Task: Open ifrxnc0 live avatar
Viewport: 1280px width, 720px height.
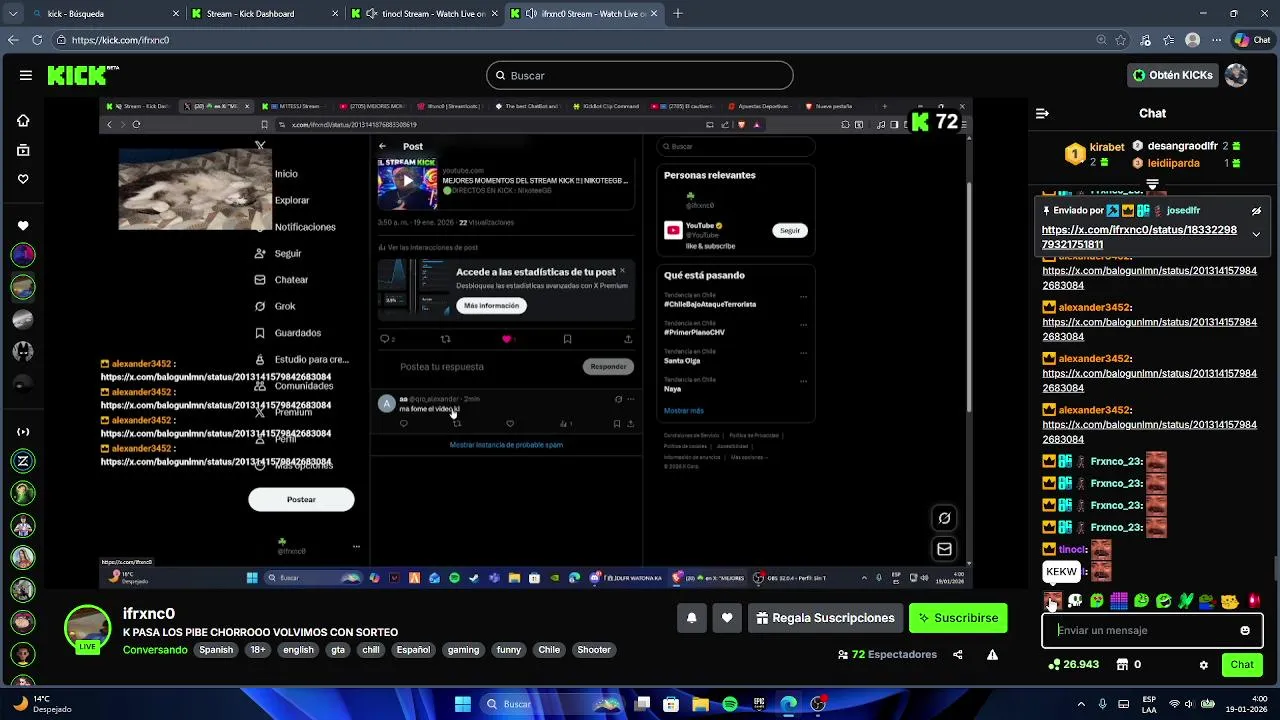Action: point(88,628)
